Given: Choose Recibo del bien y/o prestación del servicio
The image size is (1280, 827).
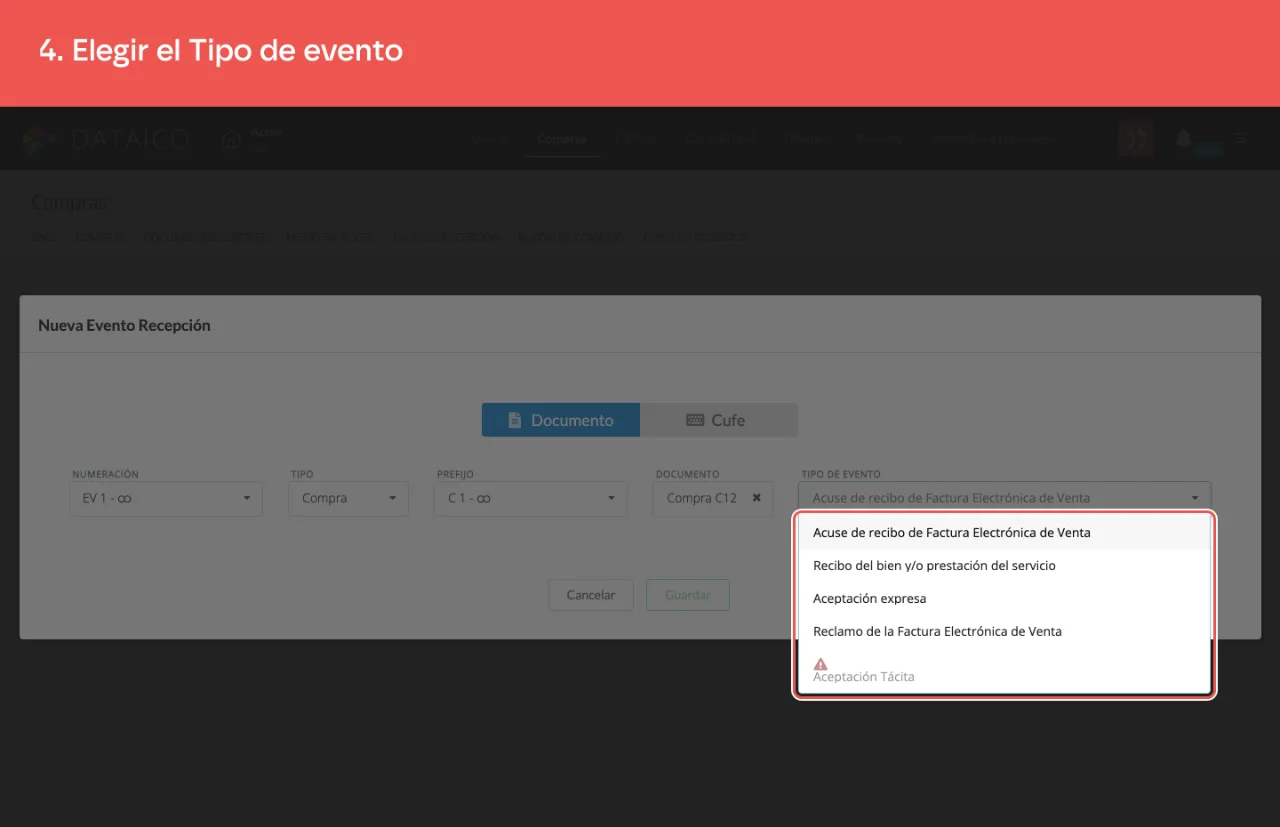Looking at the screenshot, I should [x=1004, y=566].
